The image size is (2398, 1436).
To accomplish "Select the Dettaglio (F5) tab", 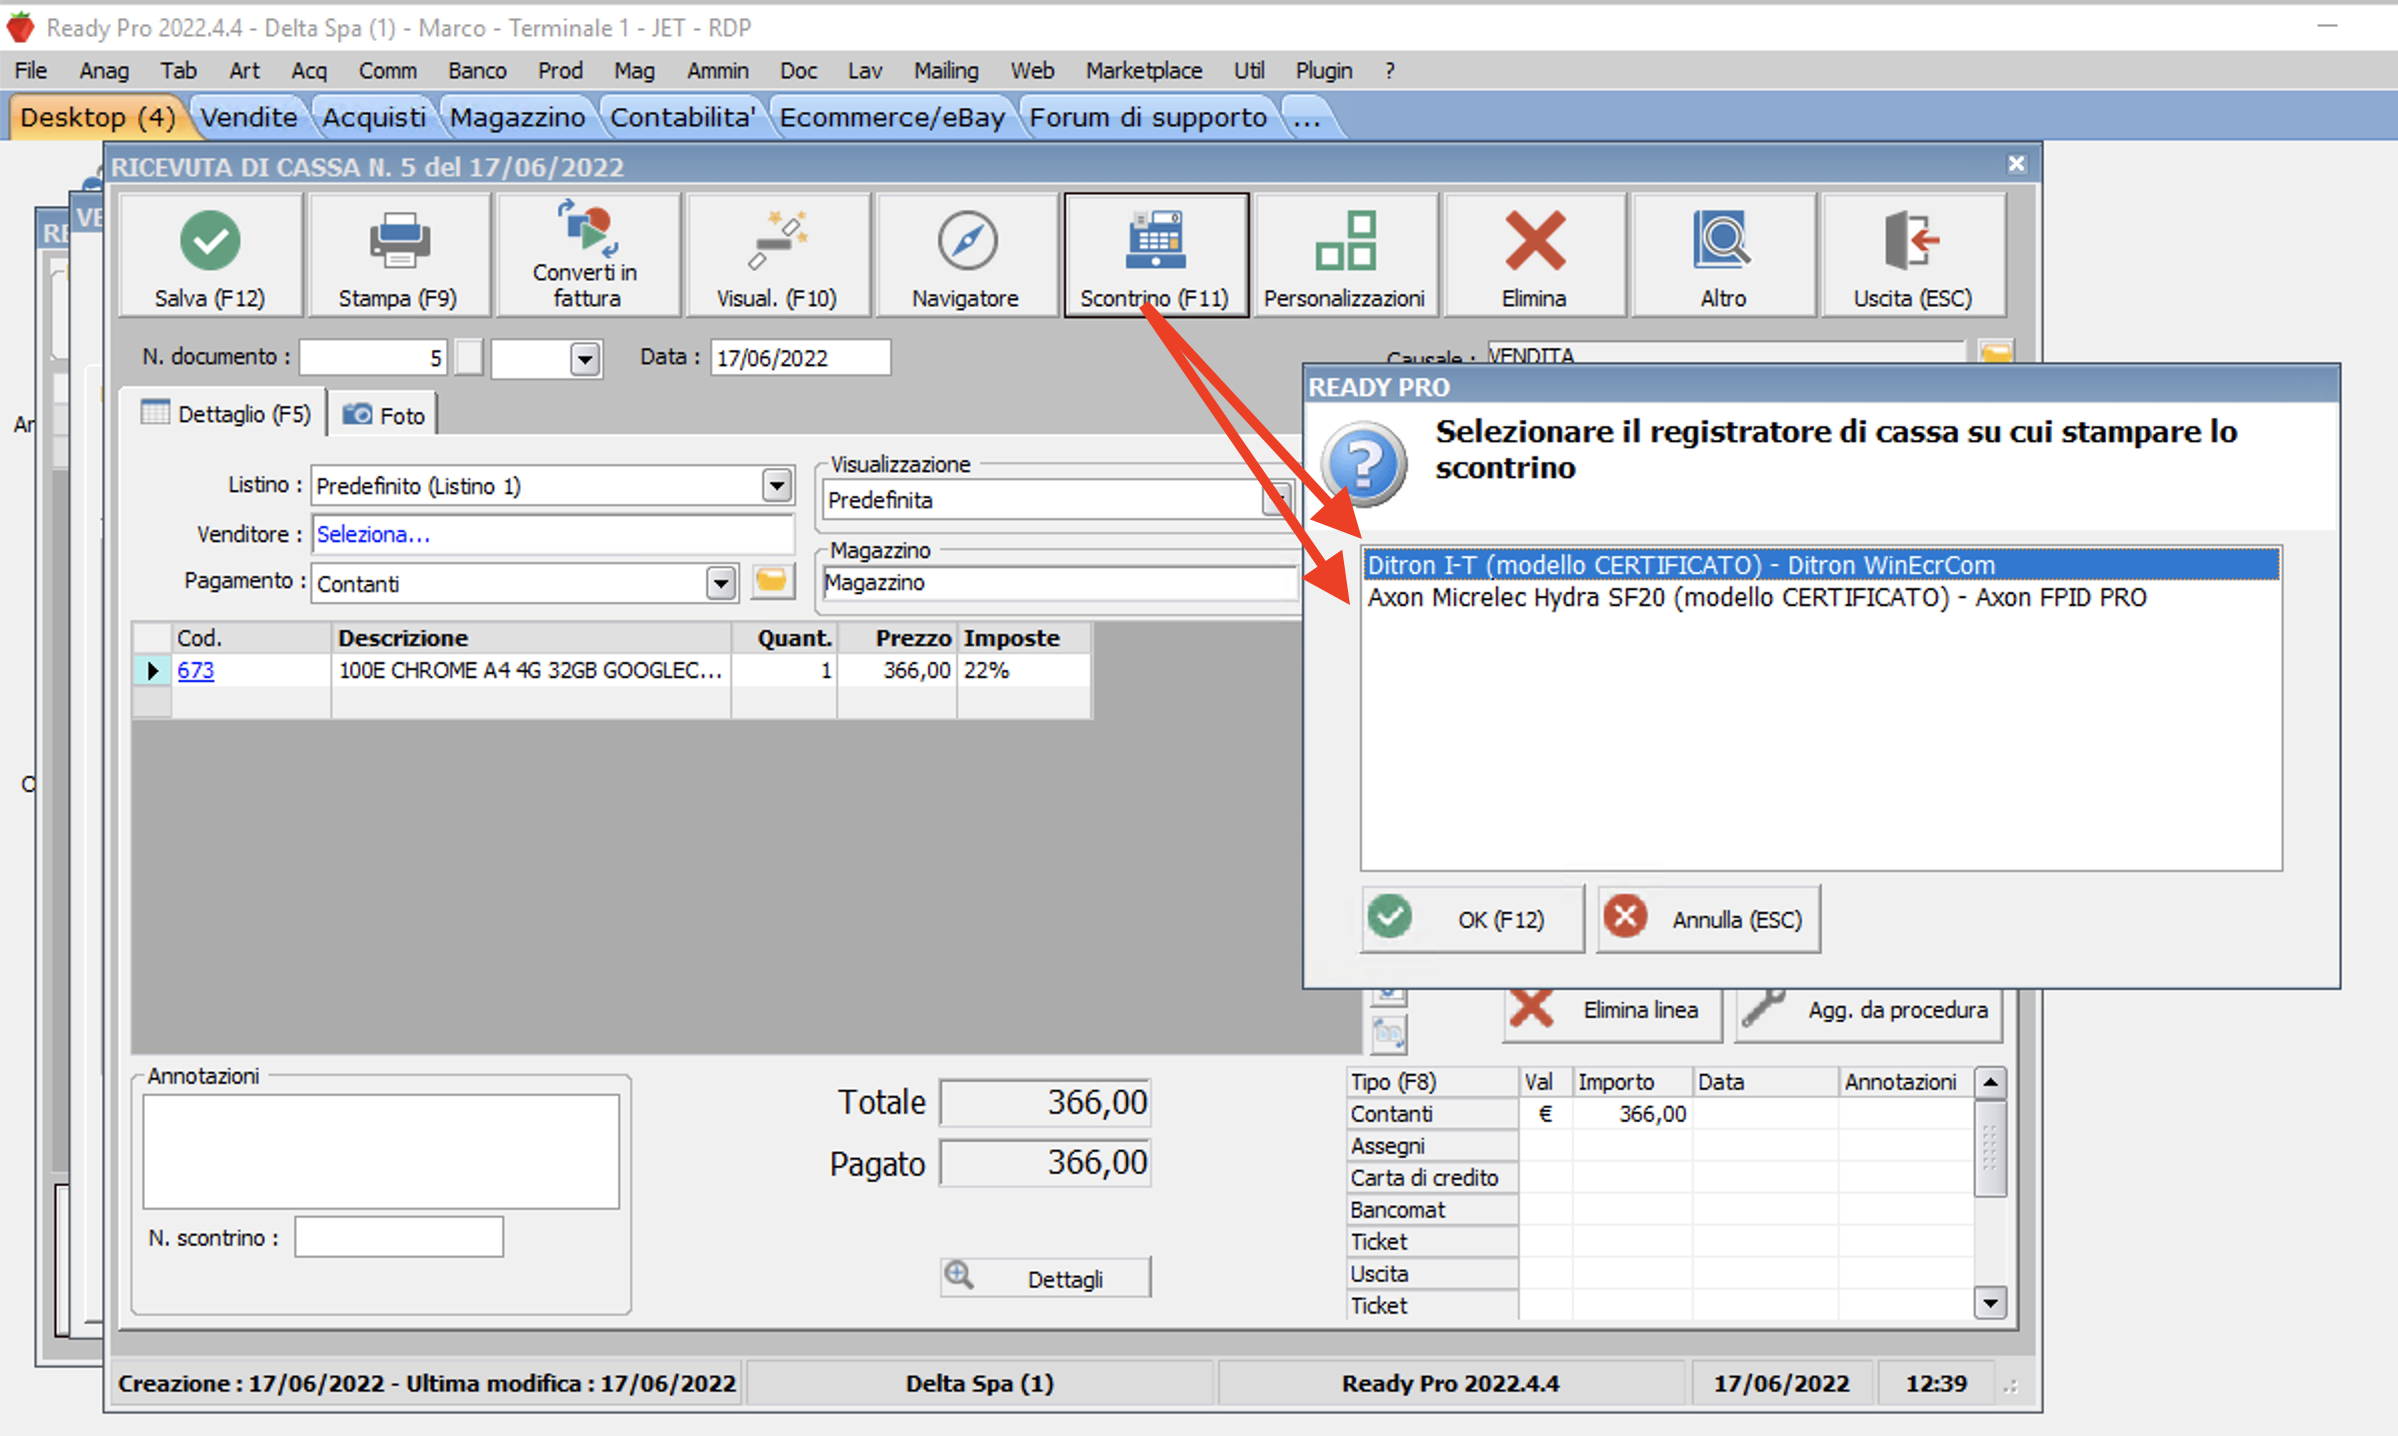I will [x=226, y=414].
